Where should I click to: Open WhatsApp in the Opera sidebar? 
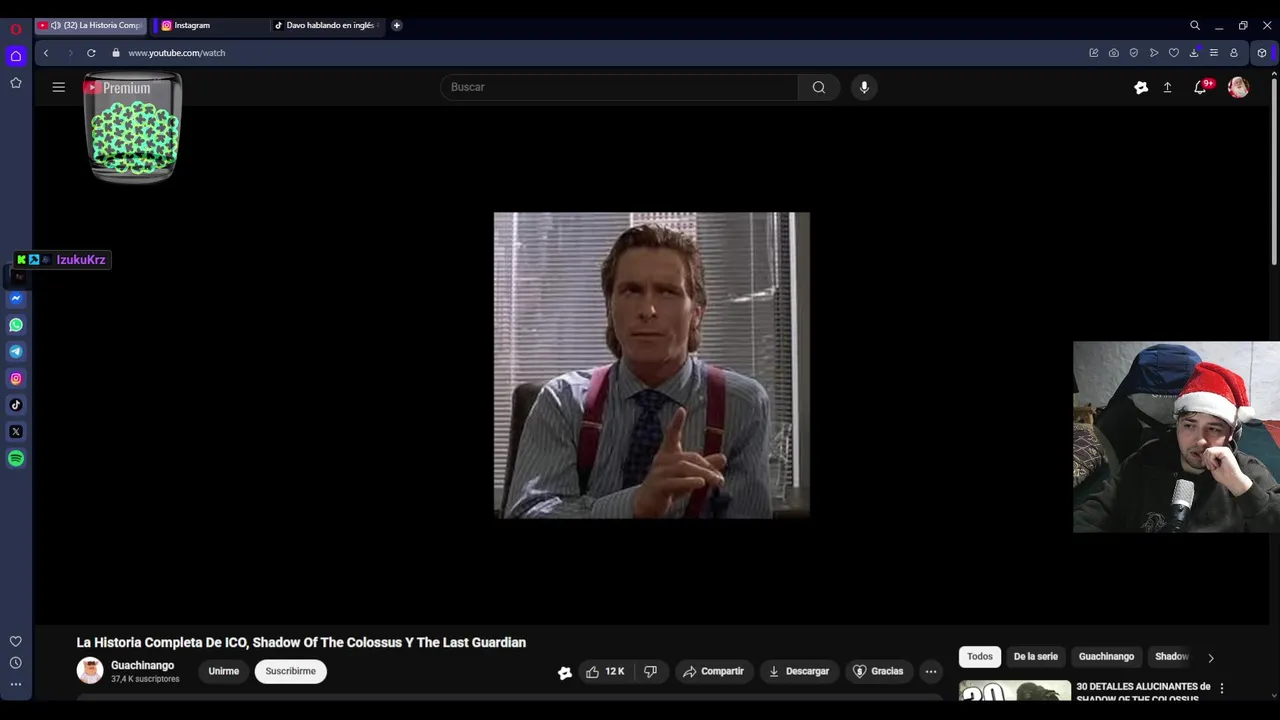[16, 325]
